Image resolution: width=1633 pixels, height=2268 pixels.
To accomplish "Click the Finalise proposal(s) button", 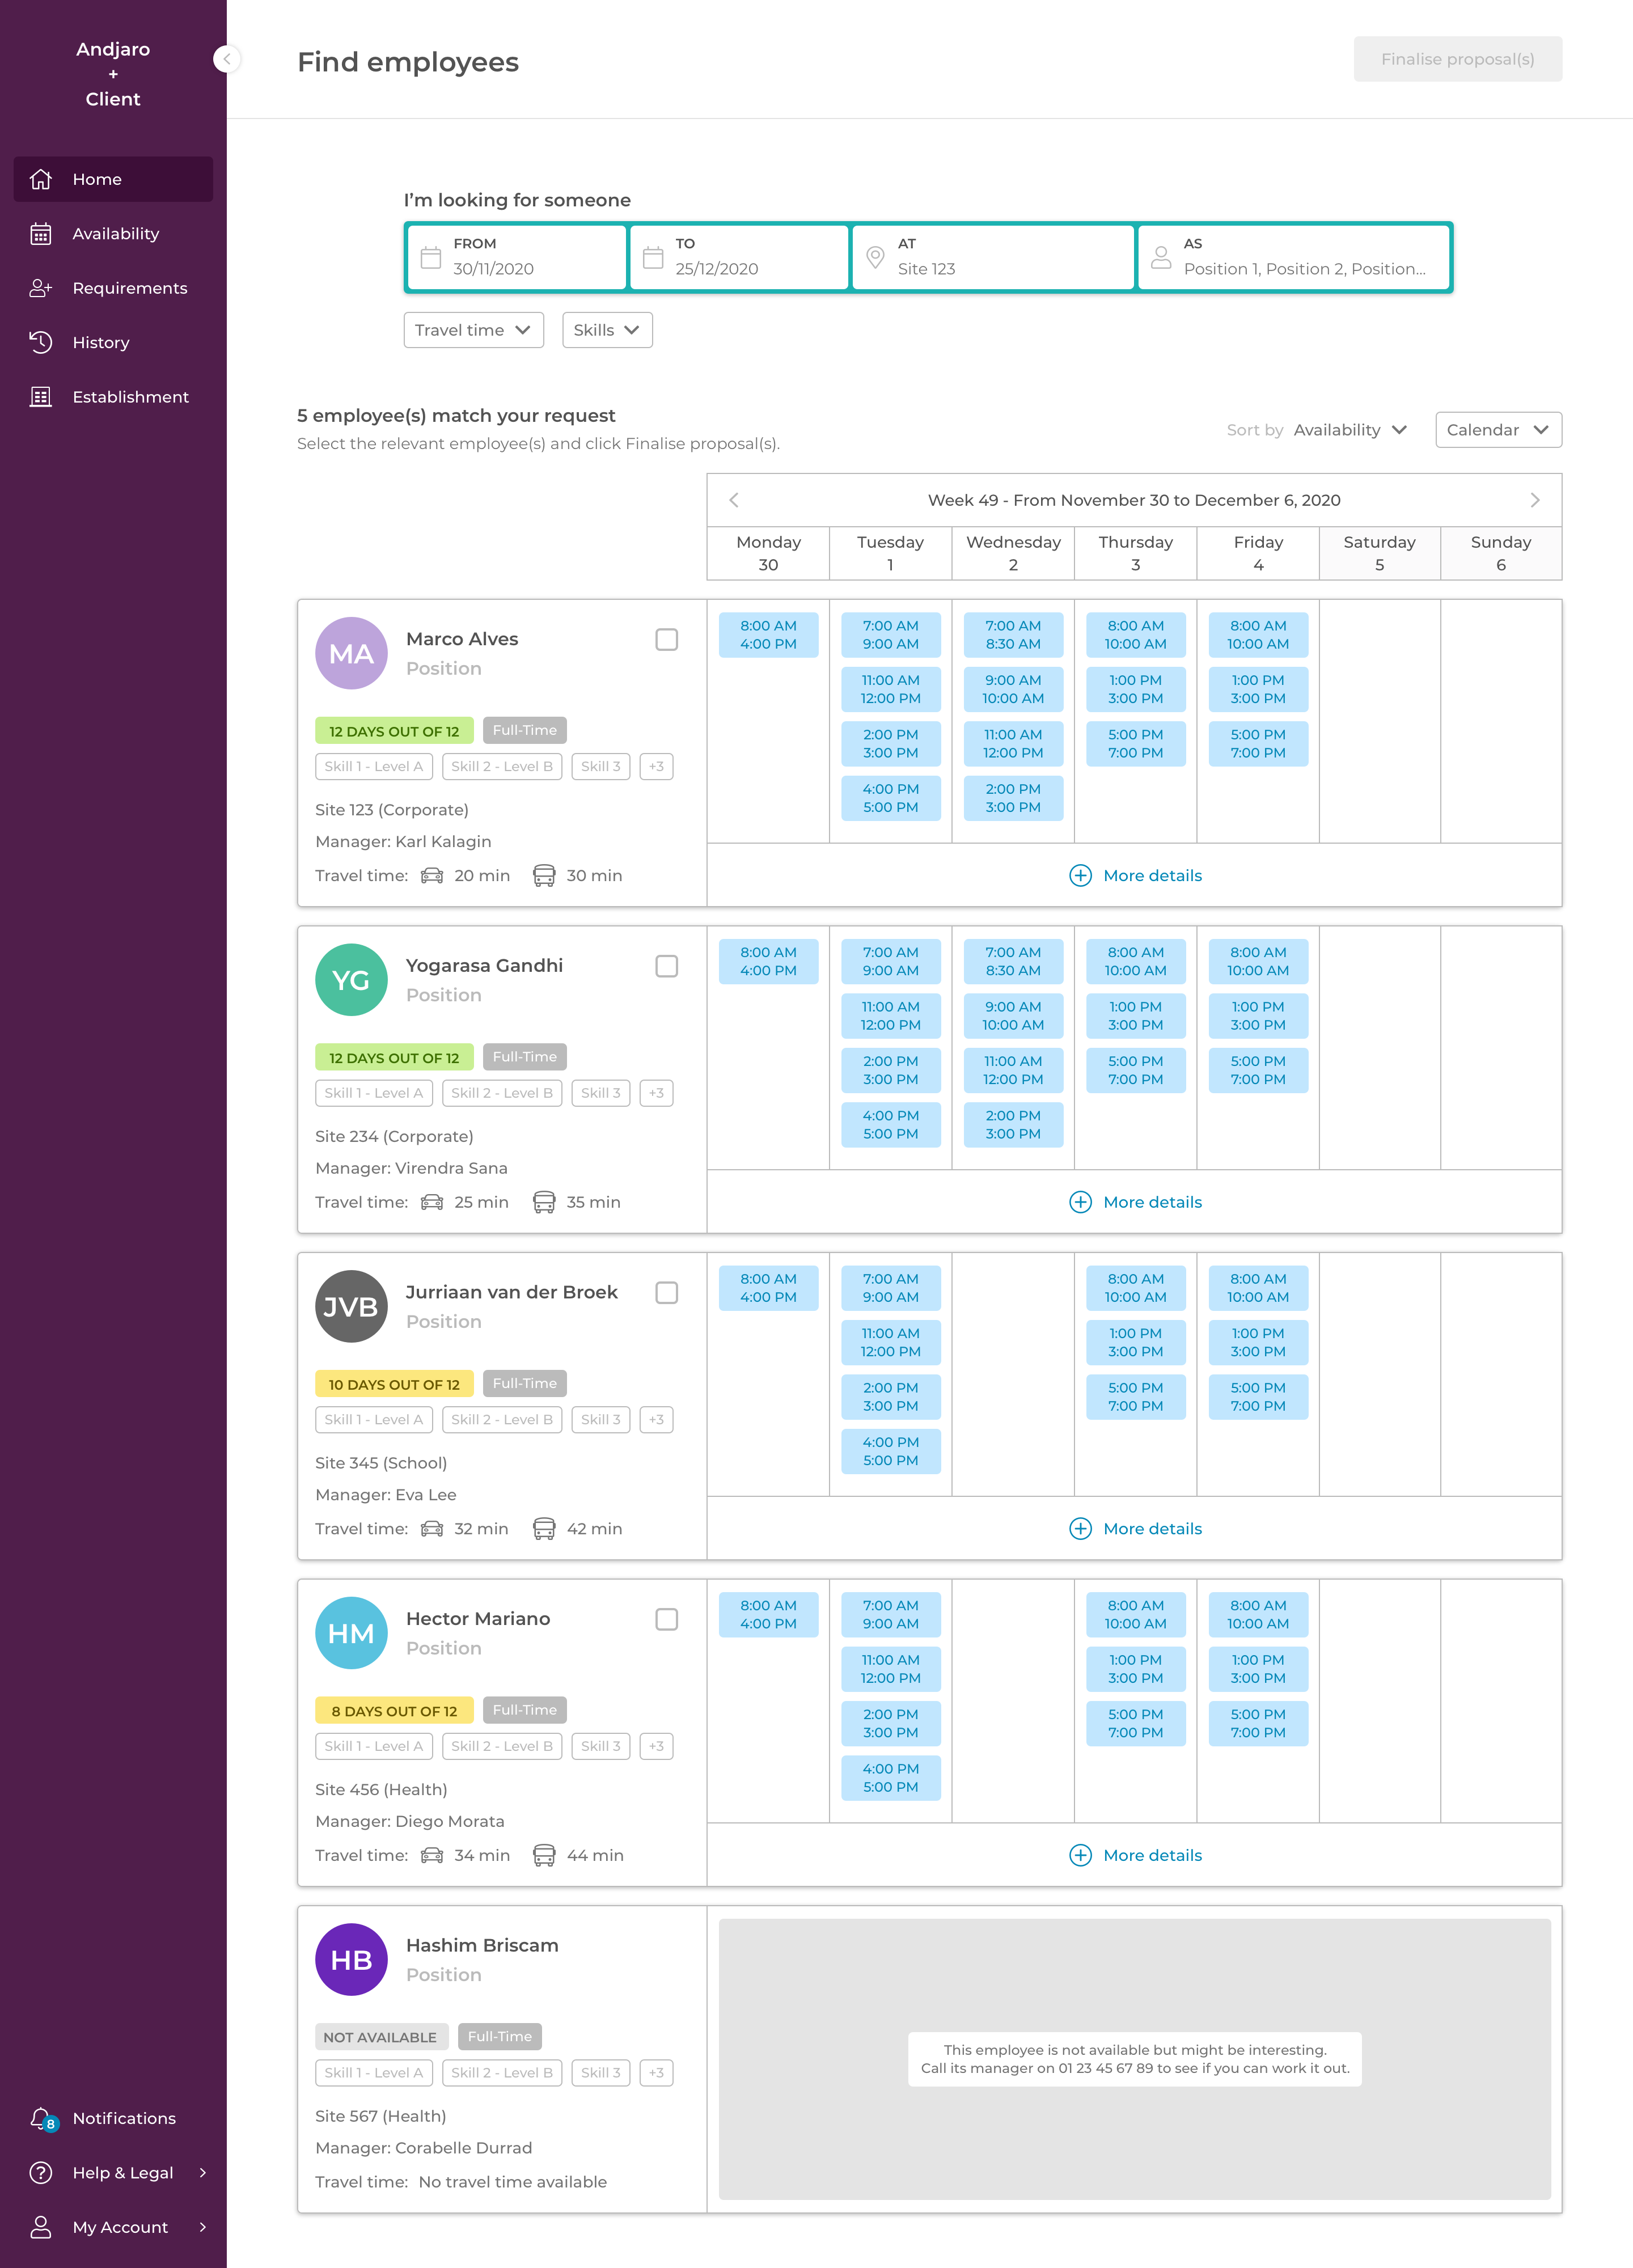I will click(1457, 59).
